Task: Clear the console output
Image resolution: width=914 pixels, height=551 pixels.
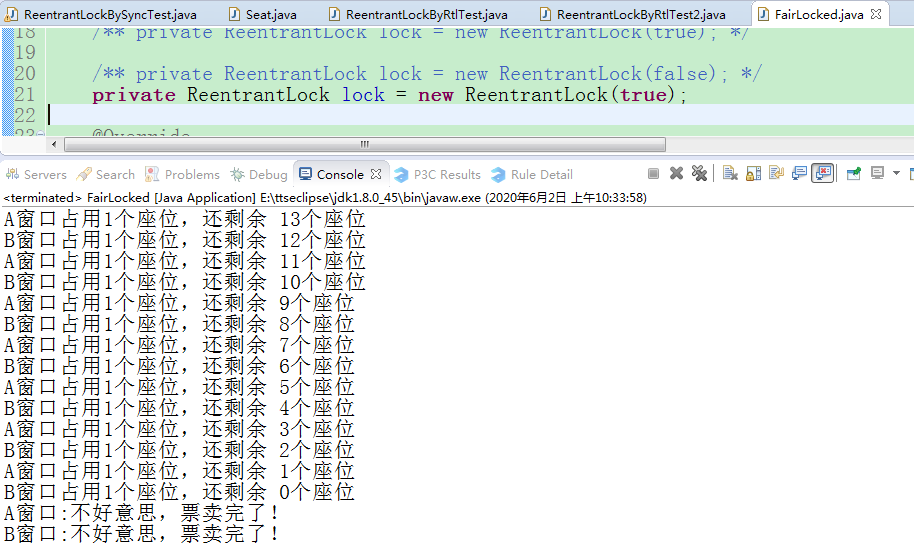Action: pos(730,174)
